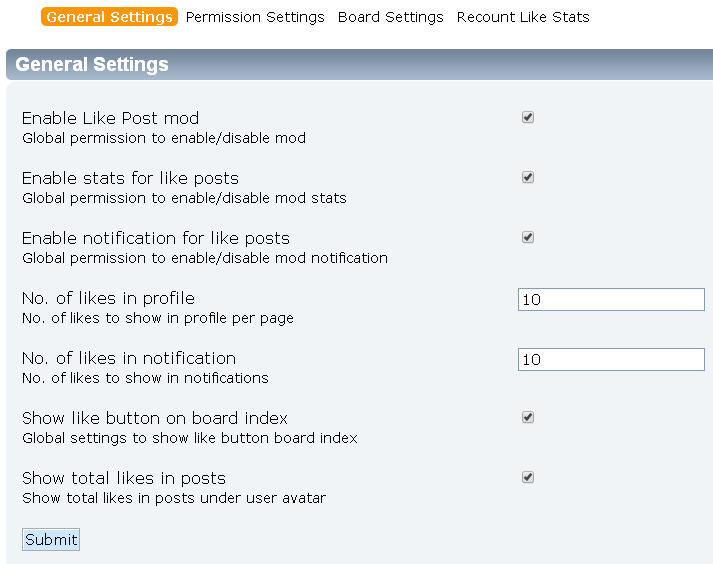
Task: Toggle the stats for like posts checkbox
Action: click(528, 177)
